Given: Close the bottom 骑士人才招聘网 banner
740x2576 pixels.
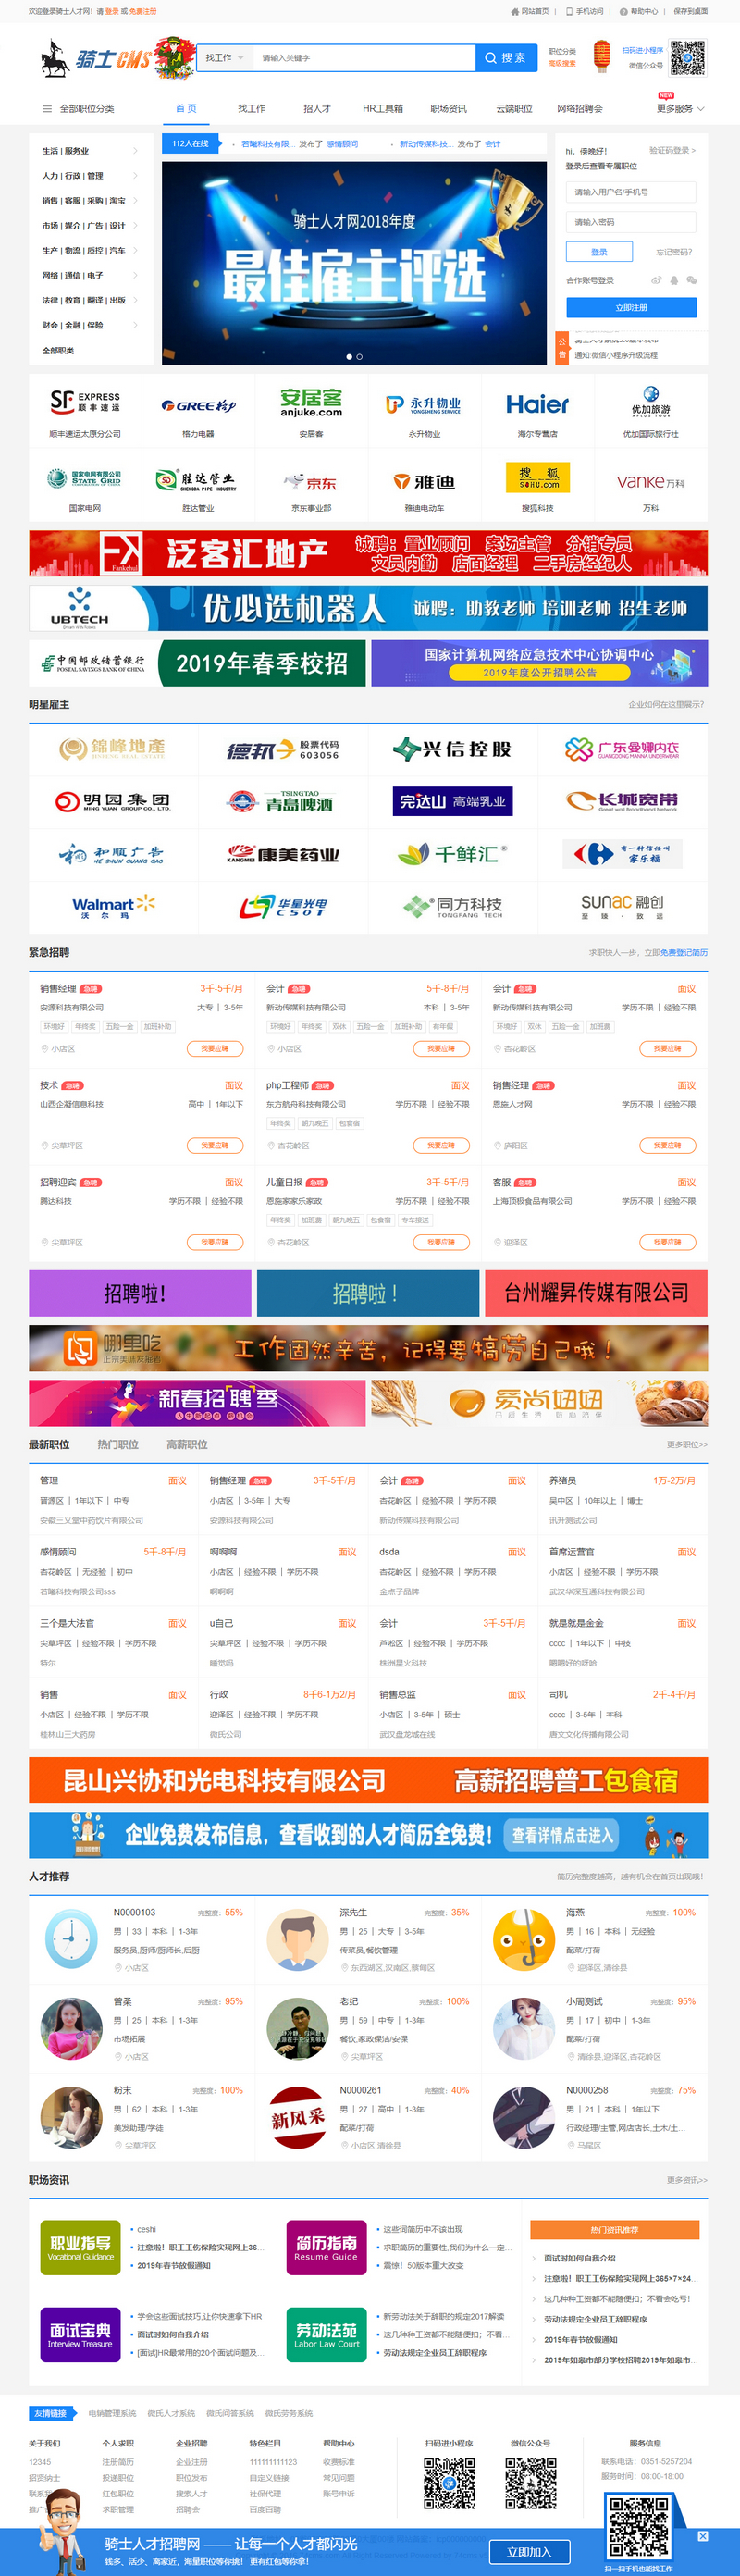Looking at the screenshot, I should (x=703, y=2535).
